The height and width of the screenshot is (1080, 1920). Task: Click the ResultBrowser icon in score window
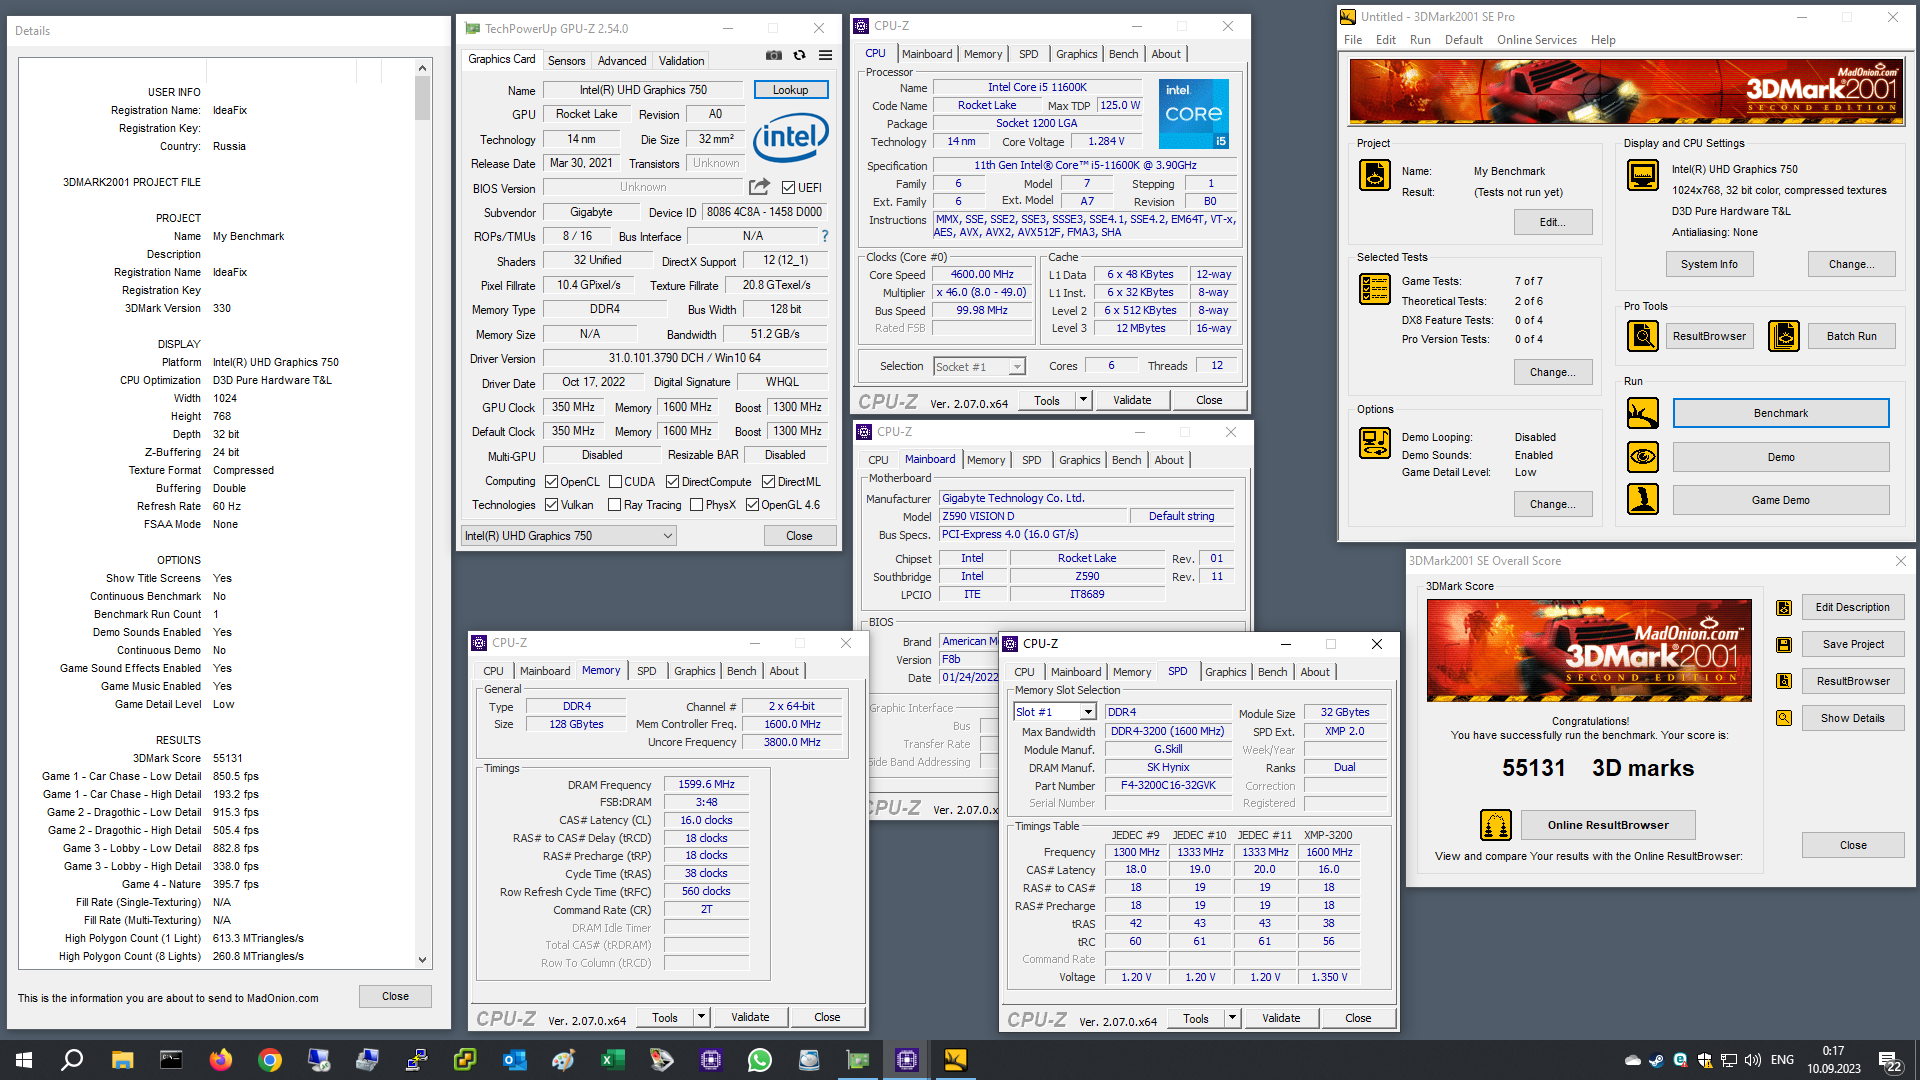click(1784, 681)
